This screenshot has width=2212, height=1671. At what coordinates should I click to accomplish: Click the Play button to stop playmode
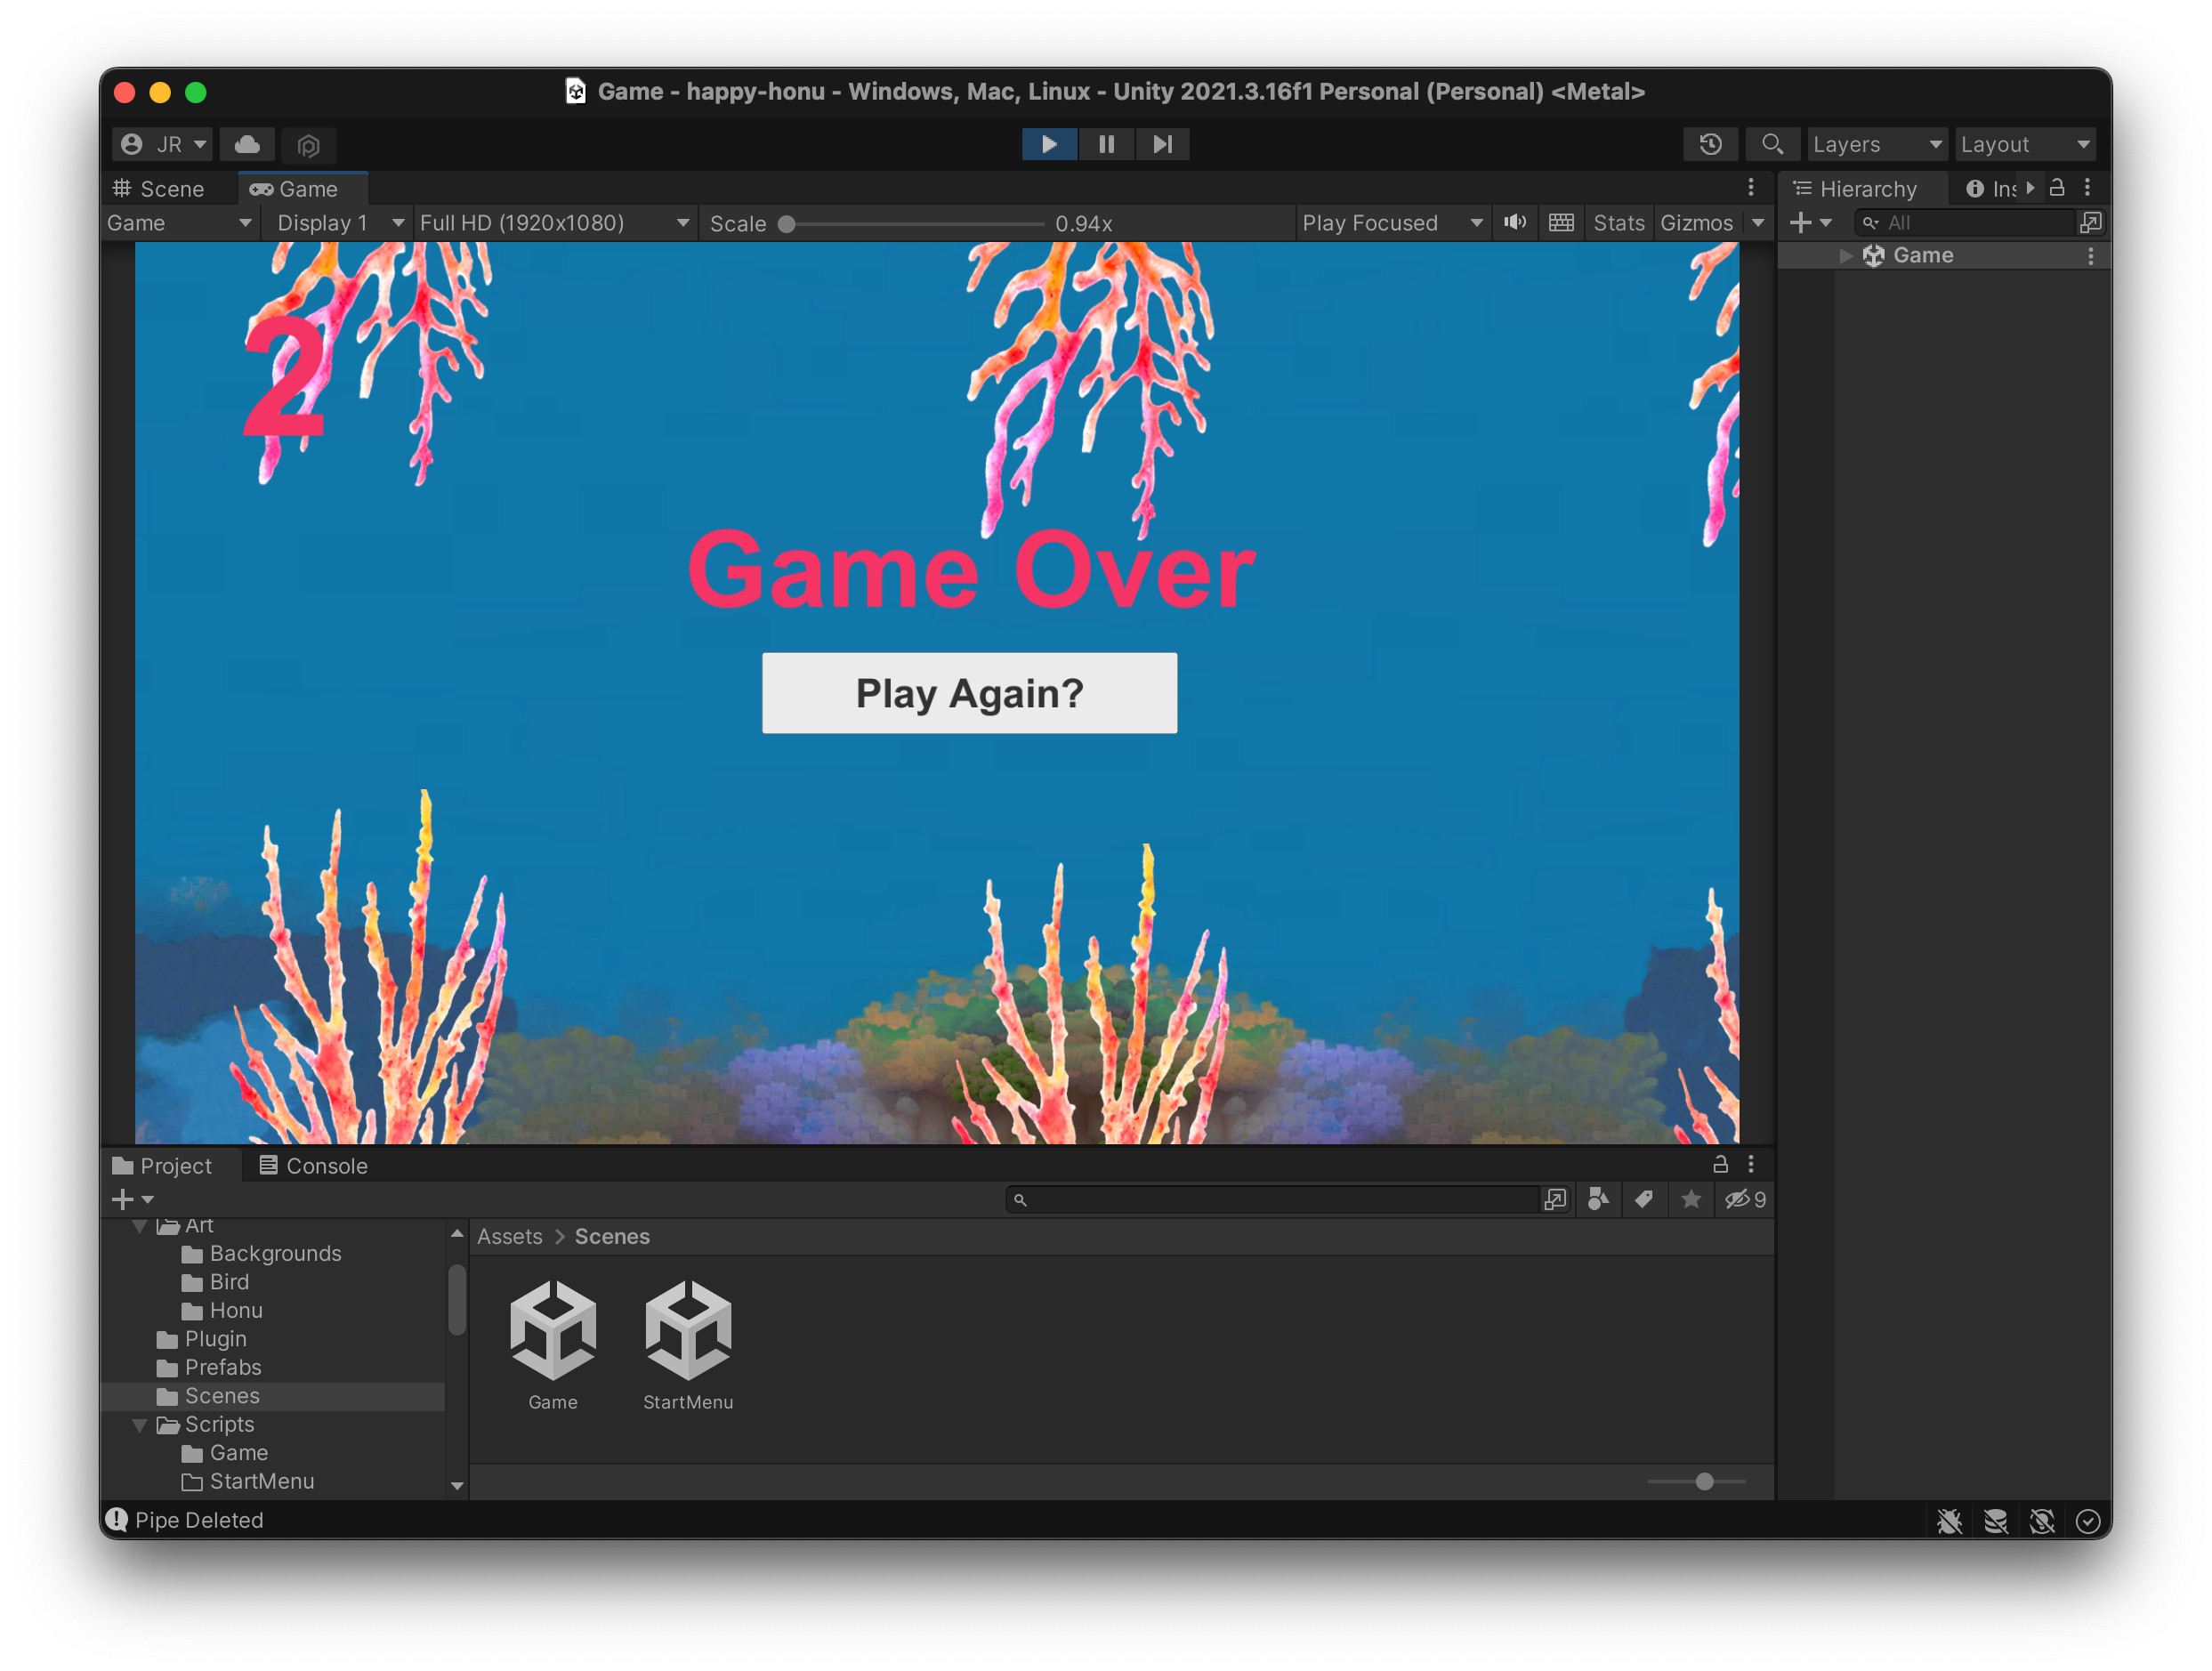(x=1048, y=144)
